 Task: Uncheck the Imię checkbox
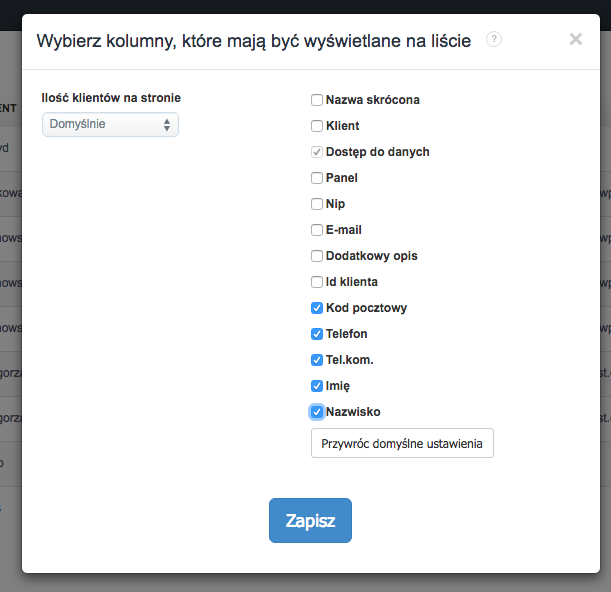point(317,386)
